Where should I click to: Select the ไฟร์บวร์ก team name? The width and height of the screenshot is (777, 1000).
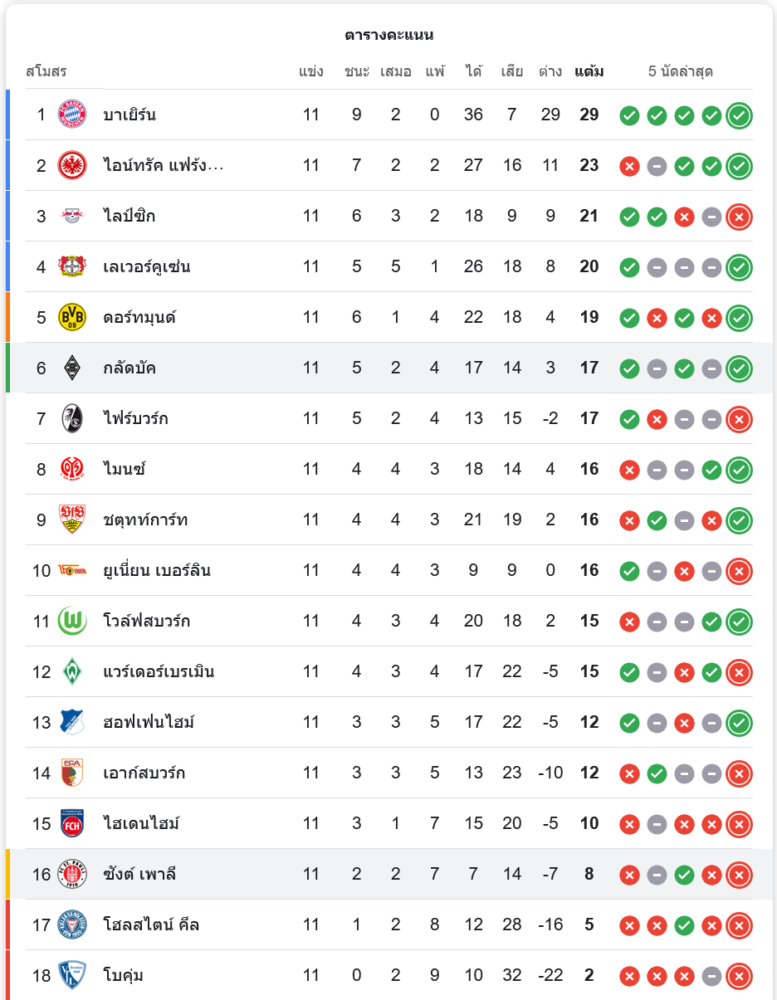(136, 418)
